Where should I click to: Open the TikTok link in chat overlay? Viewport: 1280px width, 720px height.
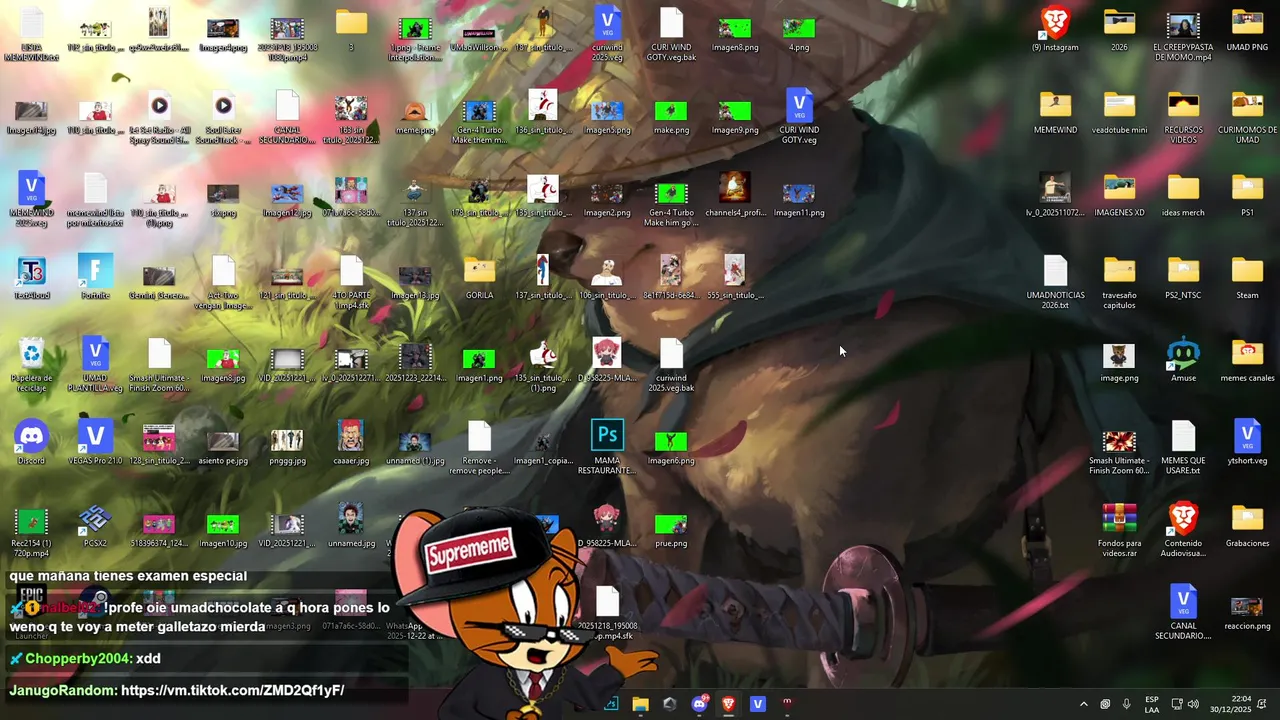tap(232, 690)
